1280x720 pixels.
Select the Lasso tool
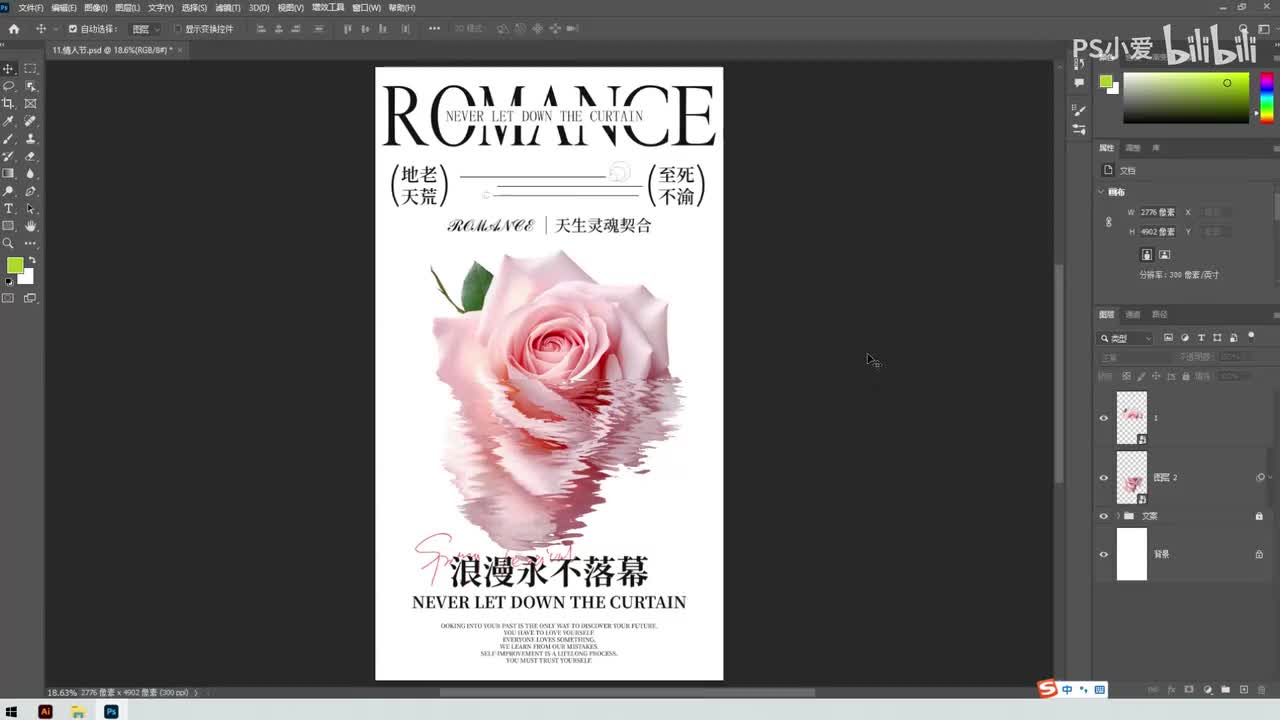coord(8,86)
